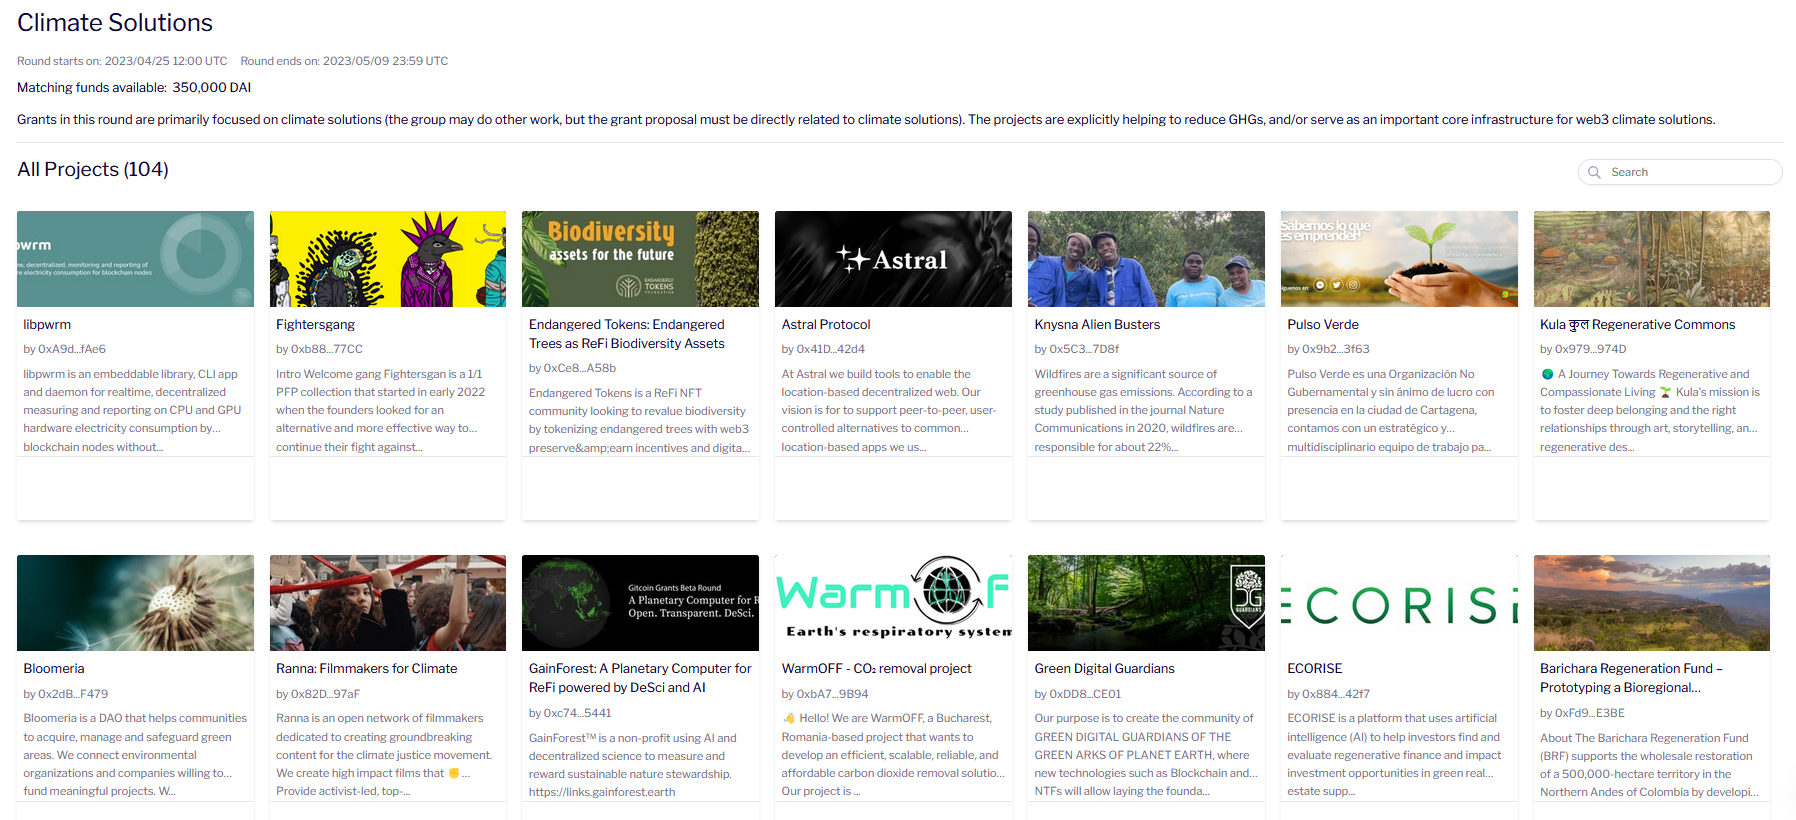Open the Bloomeria dandelion thumbnail

(135, 603)
